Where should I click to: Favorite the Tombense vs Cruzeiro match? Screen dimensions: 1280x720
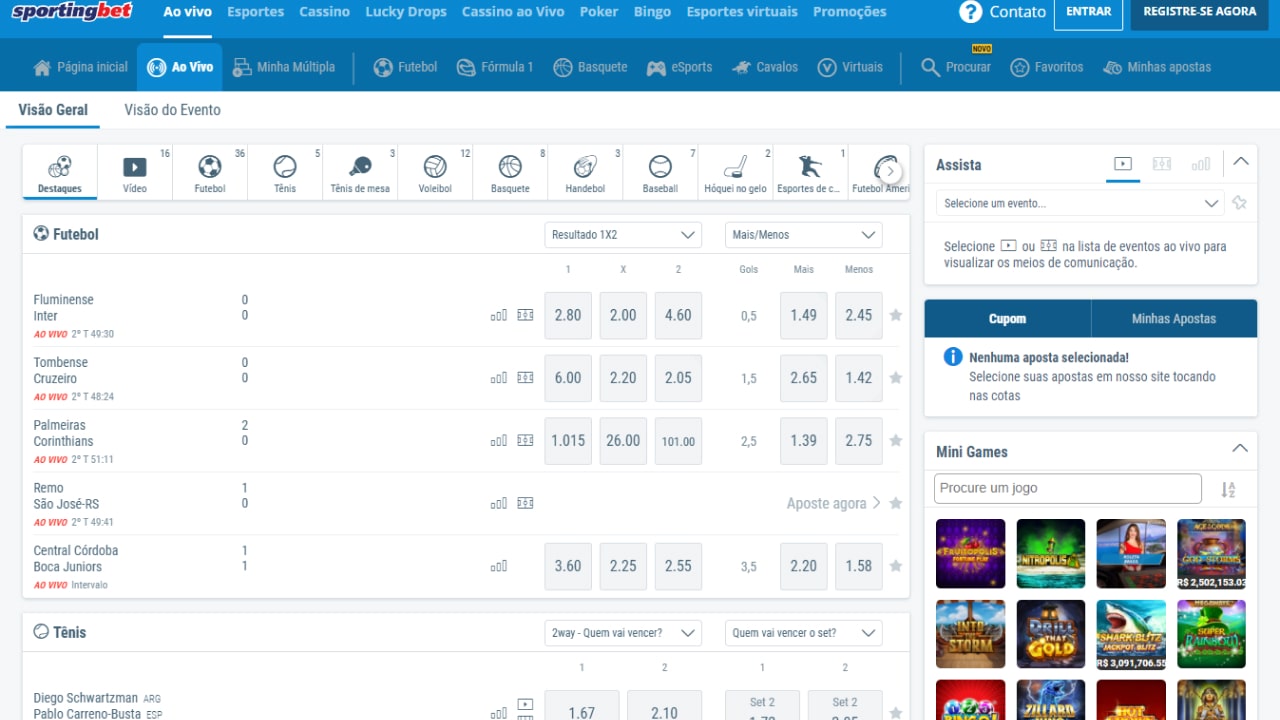pyautogui.click(x=896, y=378)
